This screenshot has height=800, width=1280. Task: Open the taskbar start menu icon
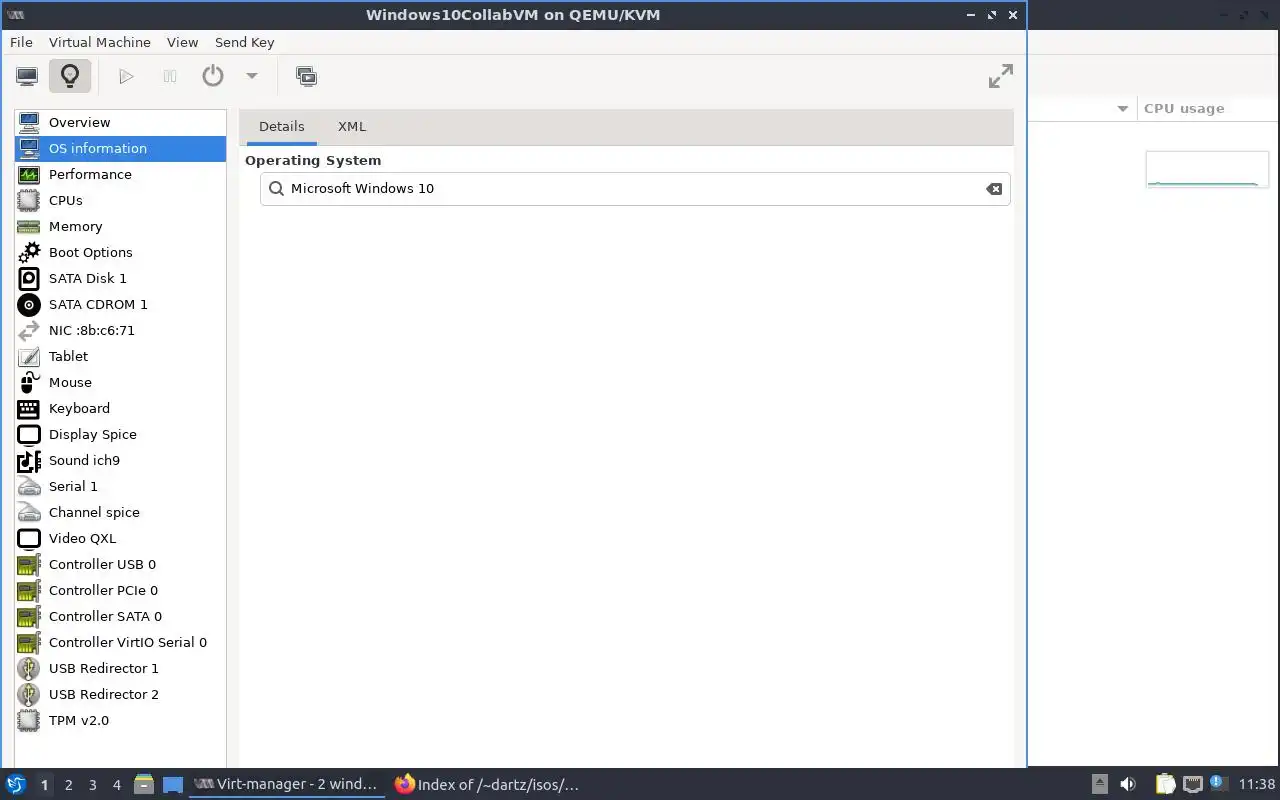(15, 784)
